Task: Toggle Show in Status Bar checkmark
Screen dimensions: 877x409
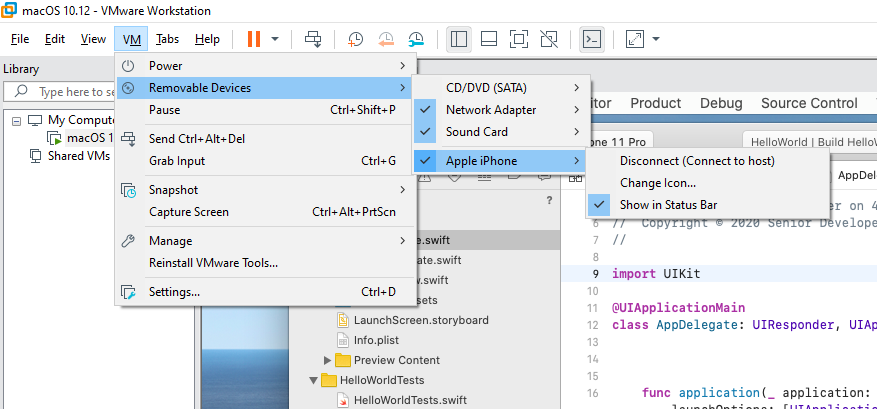Action: [600, 205]
